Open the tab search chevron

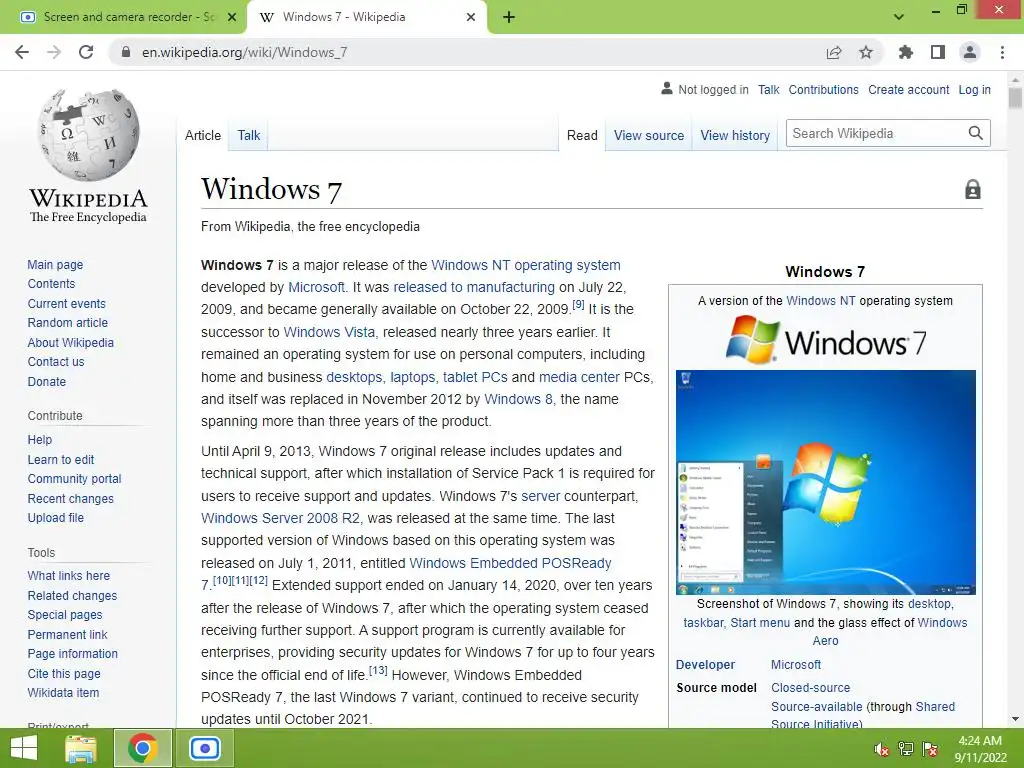(899, 17)
